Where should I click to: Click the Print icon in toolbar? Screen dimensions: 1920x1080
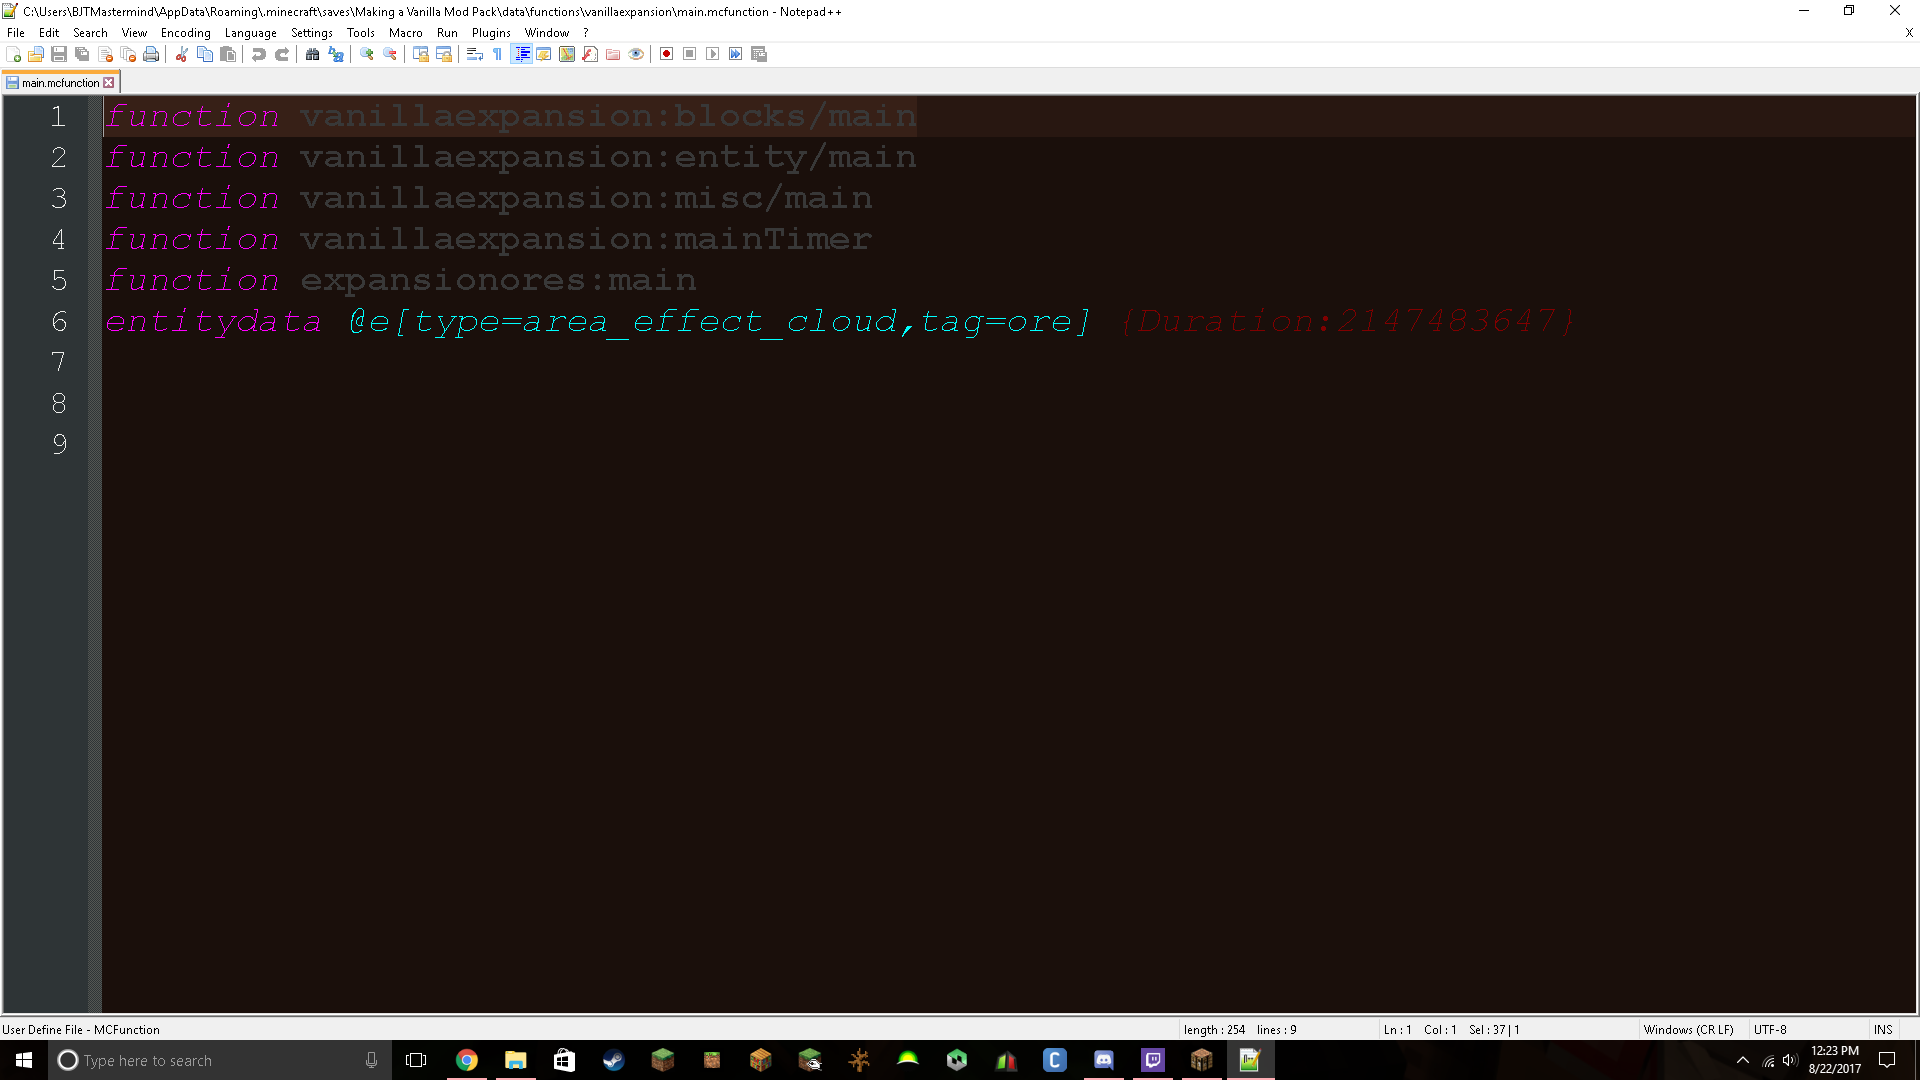tap(151, 54)
